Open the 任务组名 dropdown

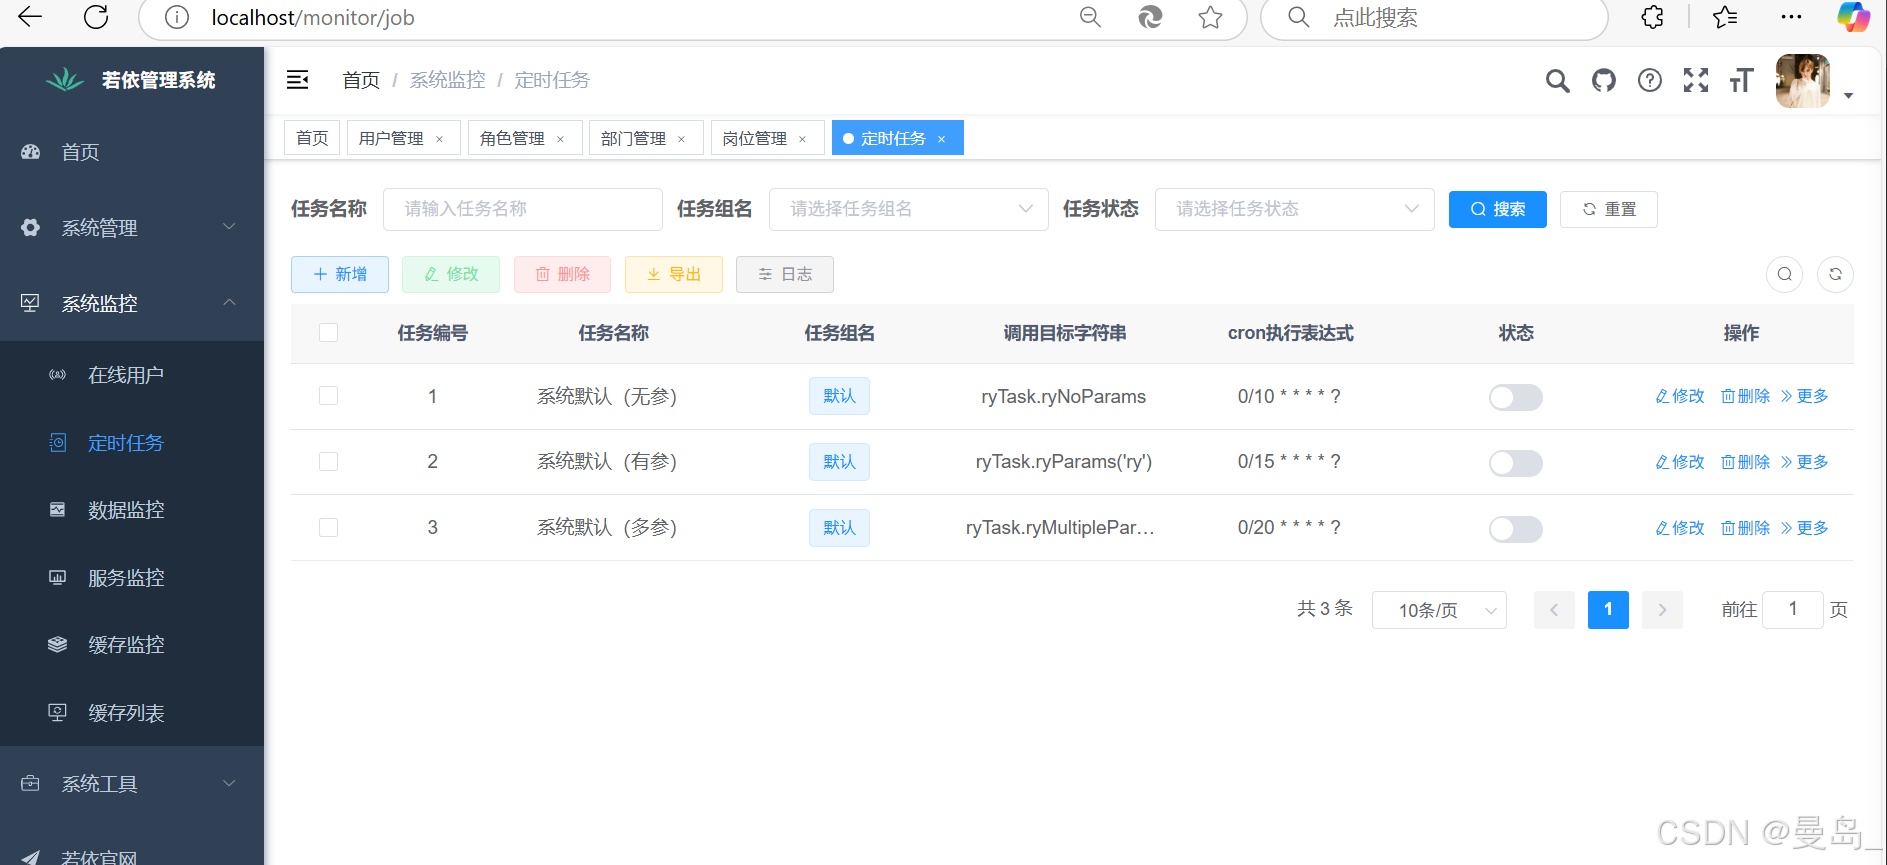point(908,209)
